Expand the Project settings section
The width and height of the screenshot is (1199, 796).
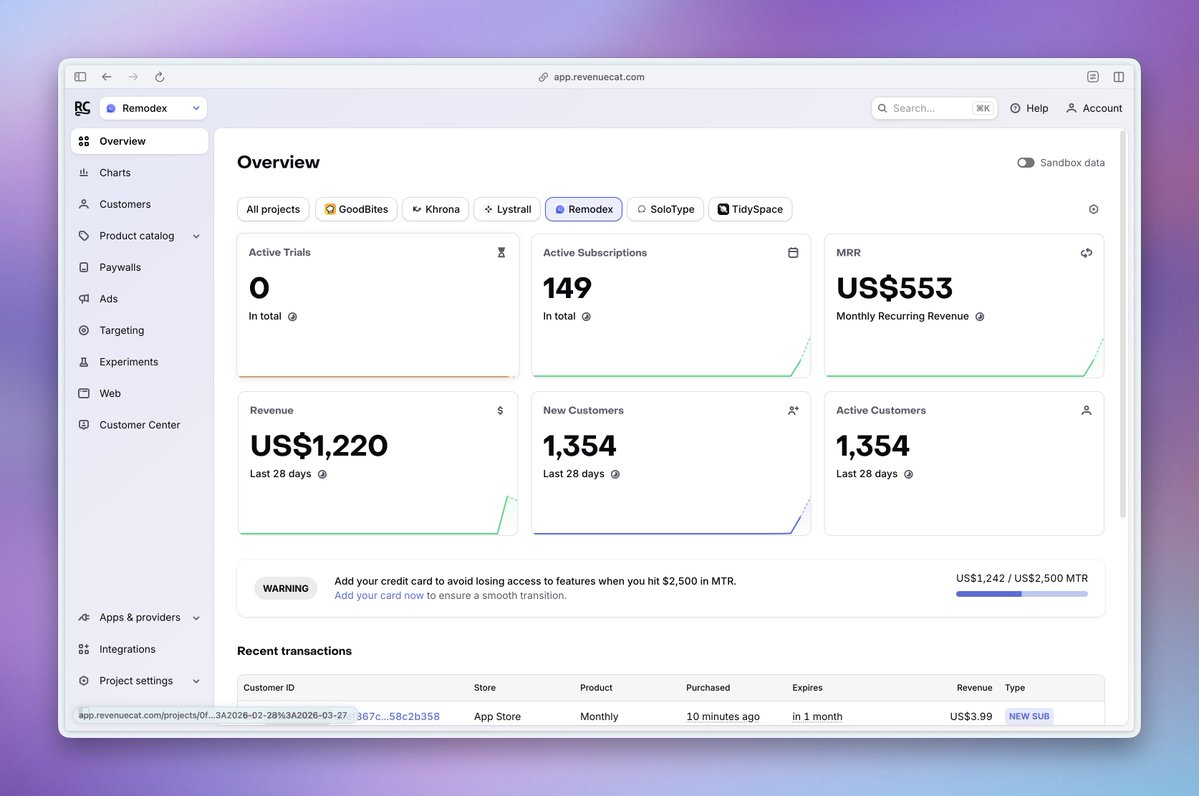point(139,681)
